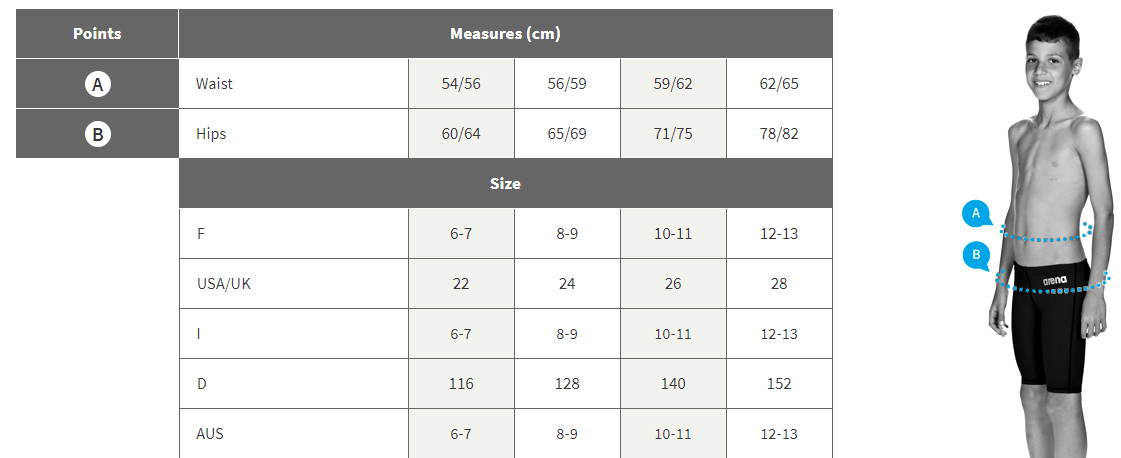Click the B marker in the table
1121x458 pixels.
point(97,134)
